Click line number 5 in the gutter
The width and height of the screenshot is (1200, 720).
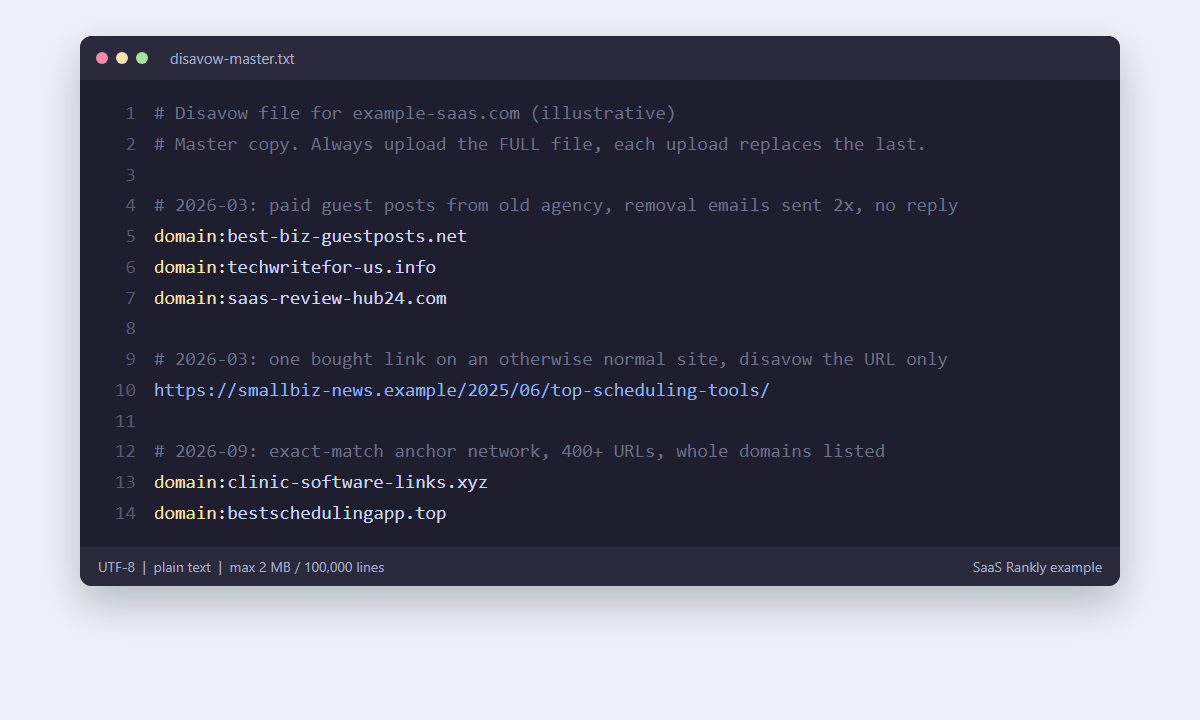(130, 236)
